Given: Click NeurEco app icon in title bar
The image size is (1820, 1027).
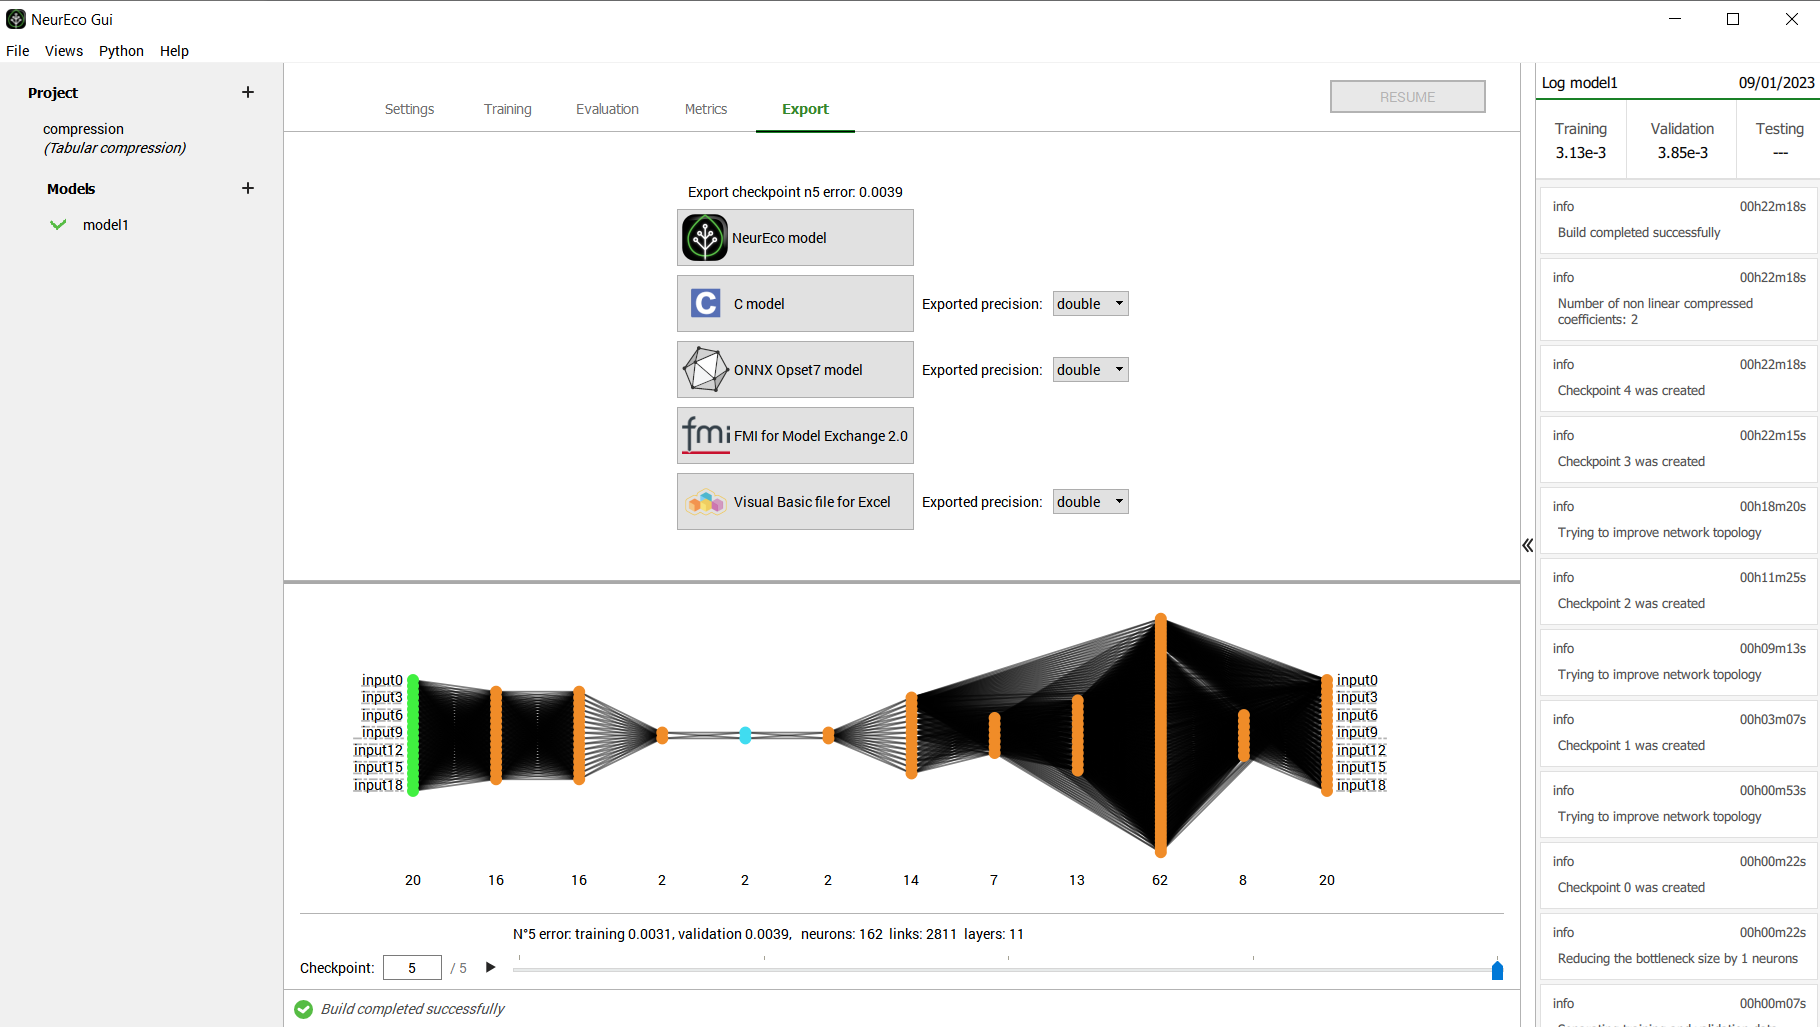Looking at the screenshot, I should click(16, 19).
